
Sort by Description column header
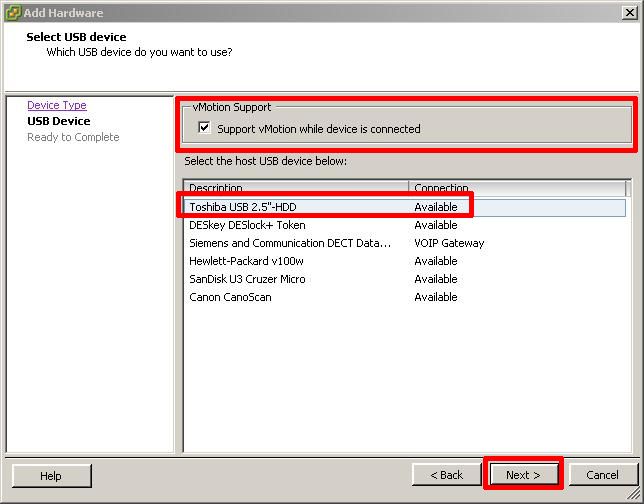[x=296, y=187]
